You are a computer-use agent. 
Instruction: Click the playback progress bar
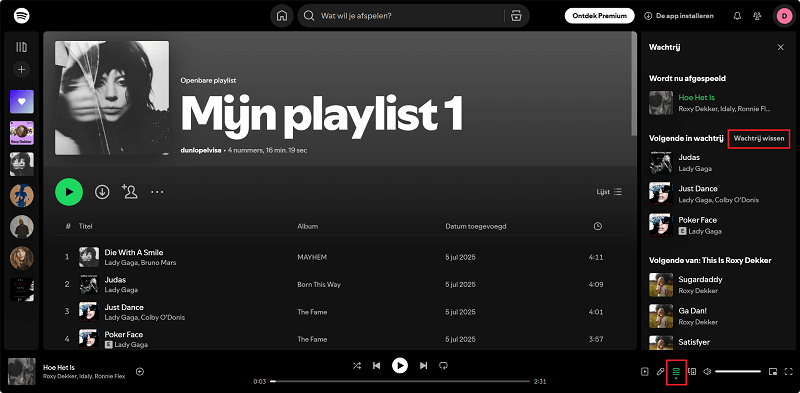[400, 381]
